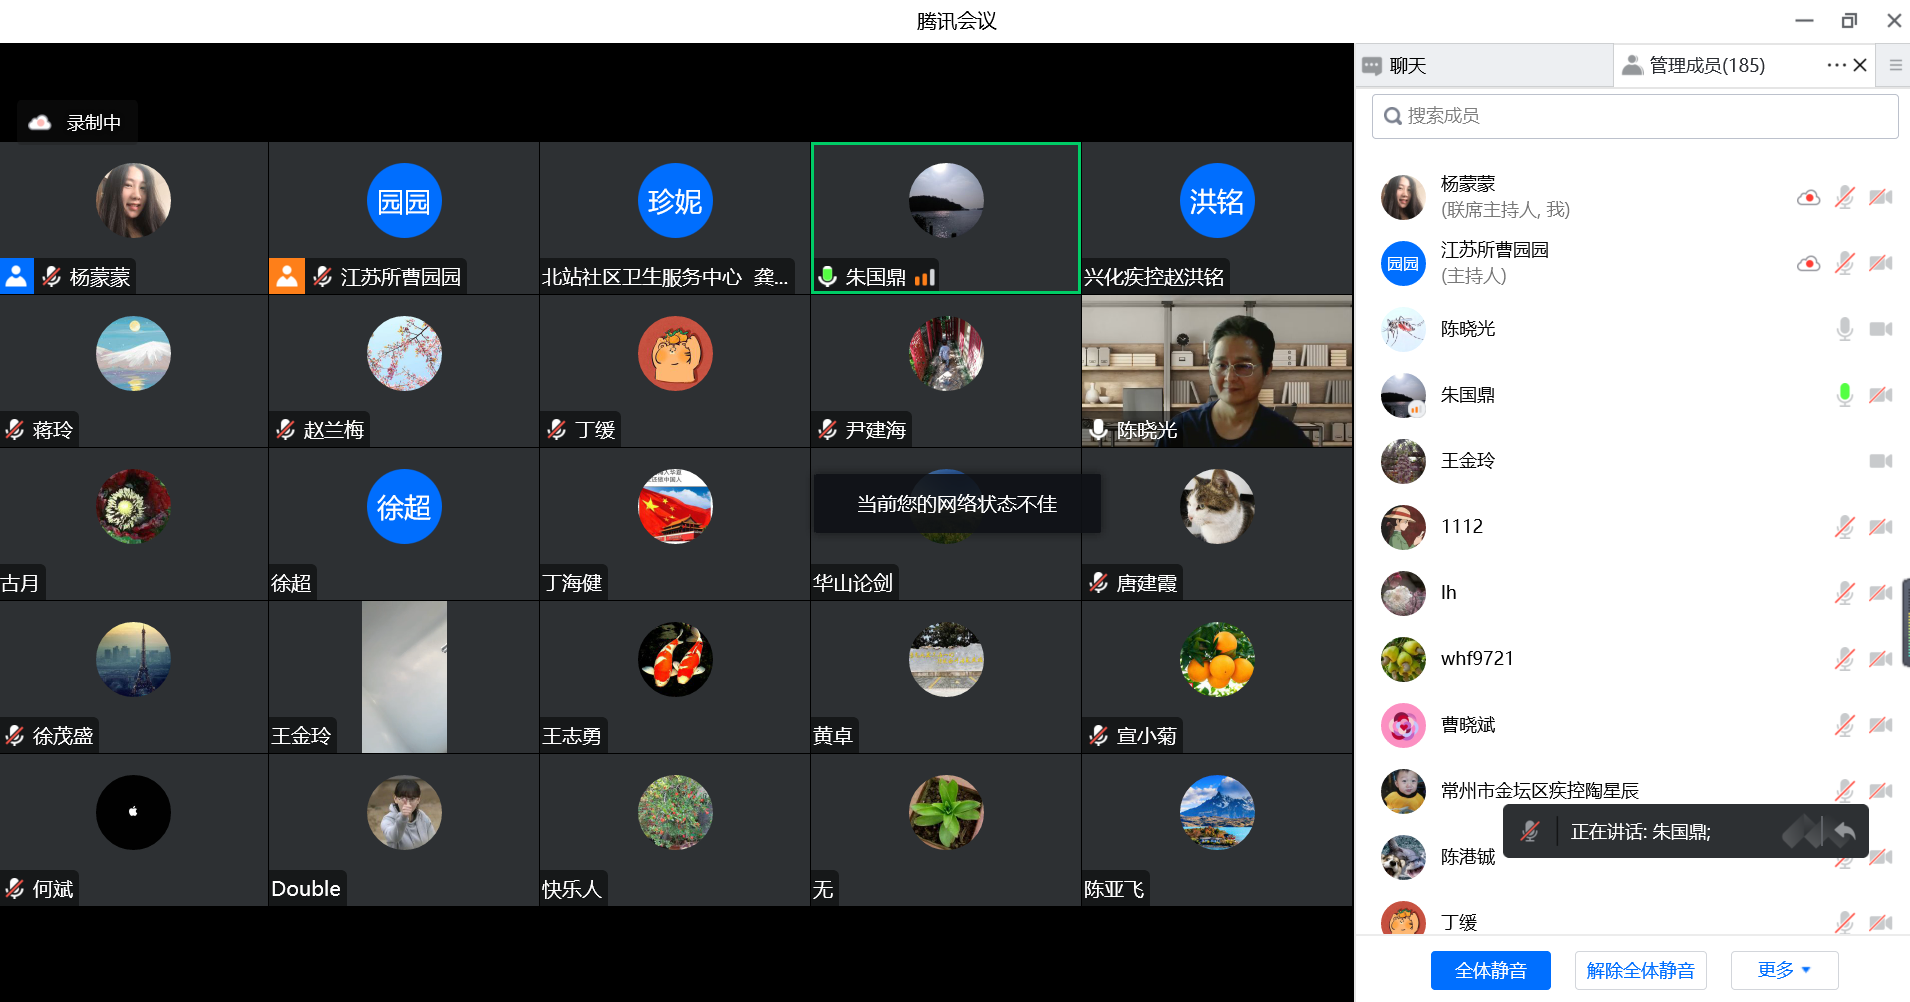Click 宣小菊's muted mic icon on tile
The height and width of the screenshot is (1002, 1910).
(x=1099, y=736)
